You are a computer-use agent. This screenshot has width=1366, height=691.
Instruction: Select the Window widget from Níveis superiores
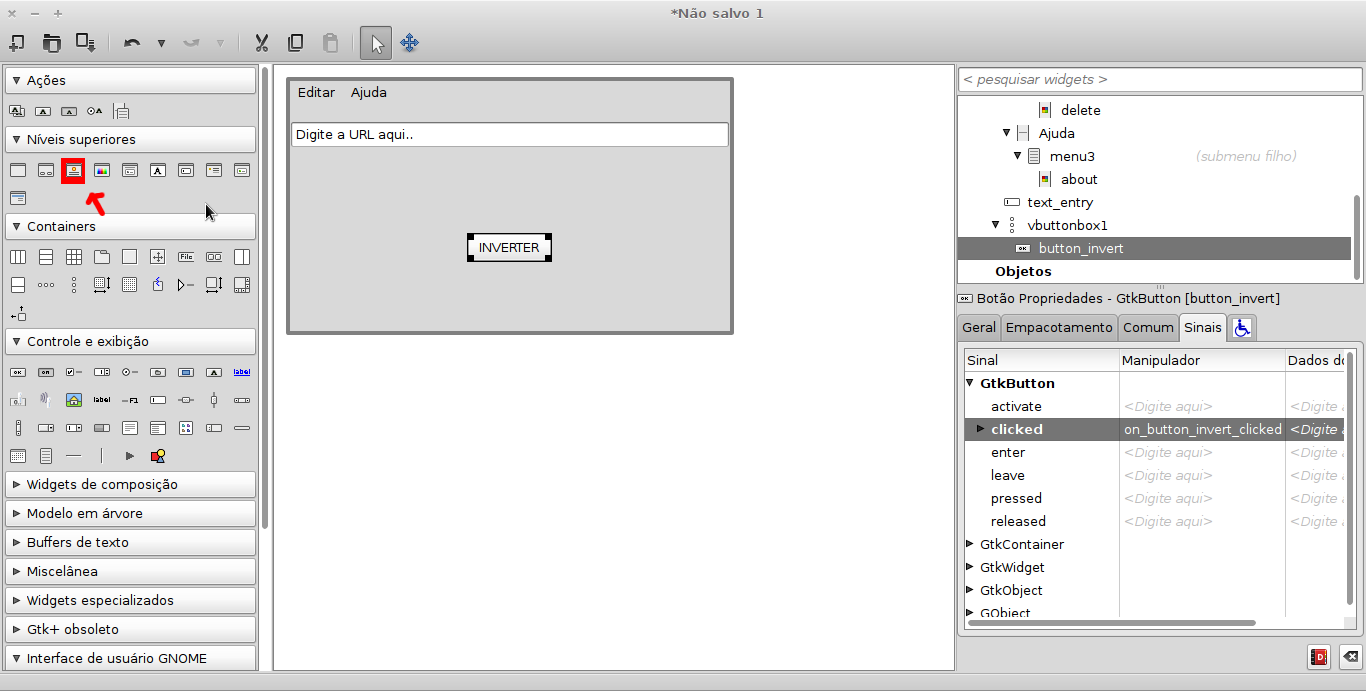pos(17,170)
